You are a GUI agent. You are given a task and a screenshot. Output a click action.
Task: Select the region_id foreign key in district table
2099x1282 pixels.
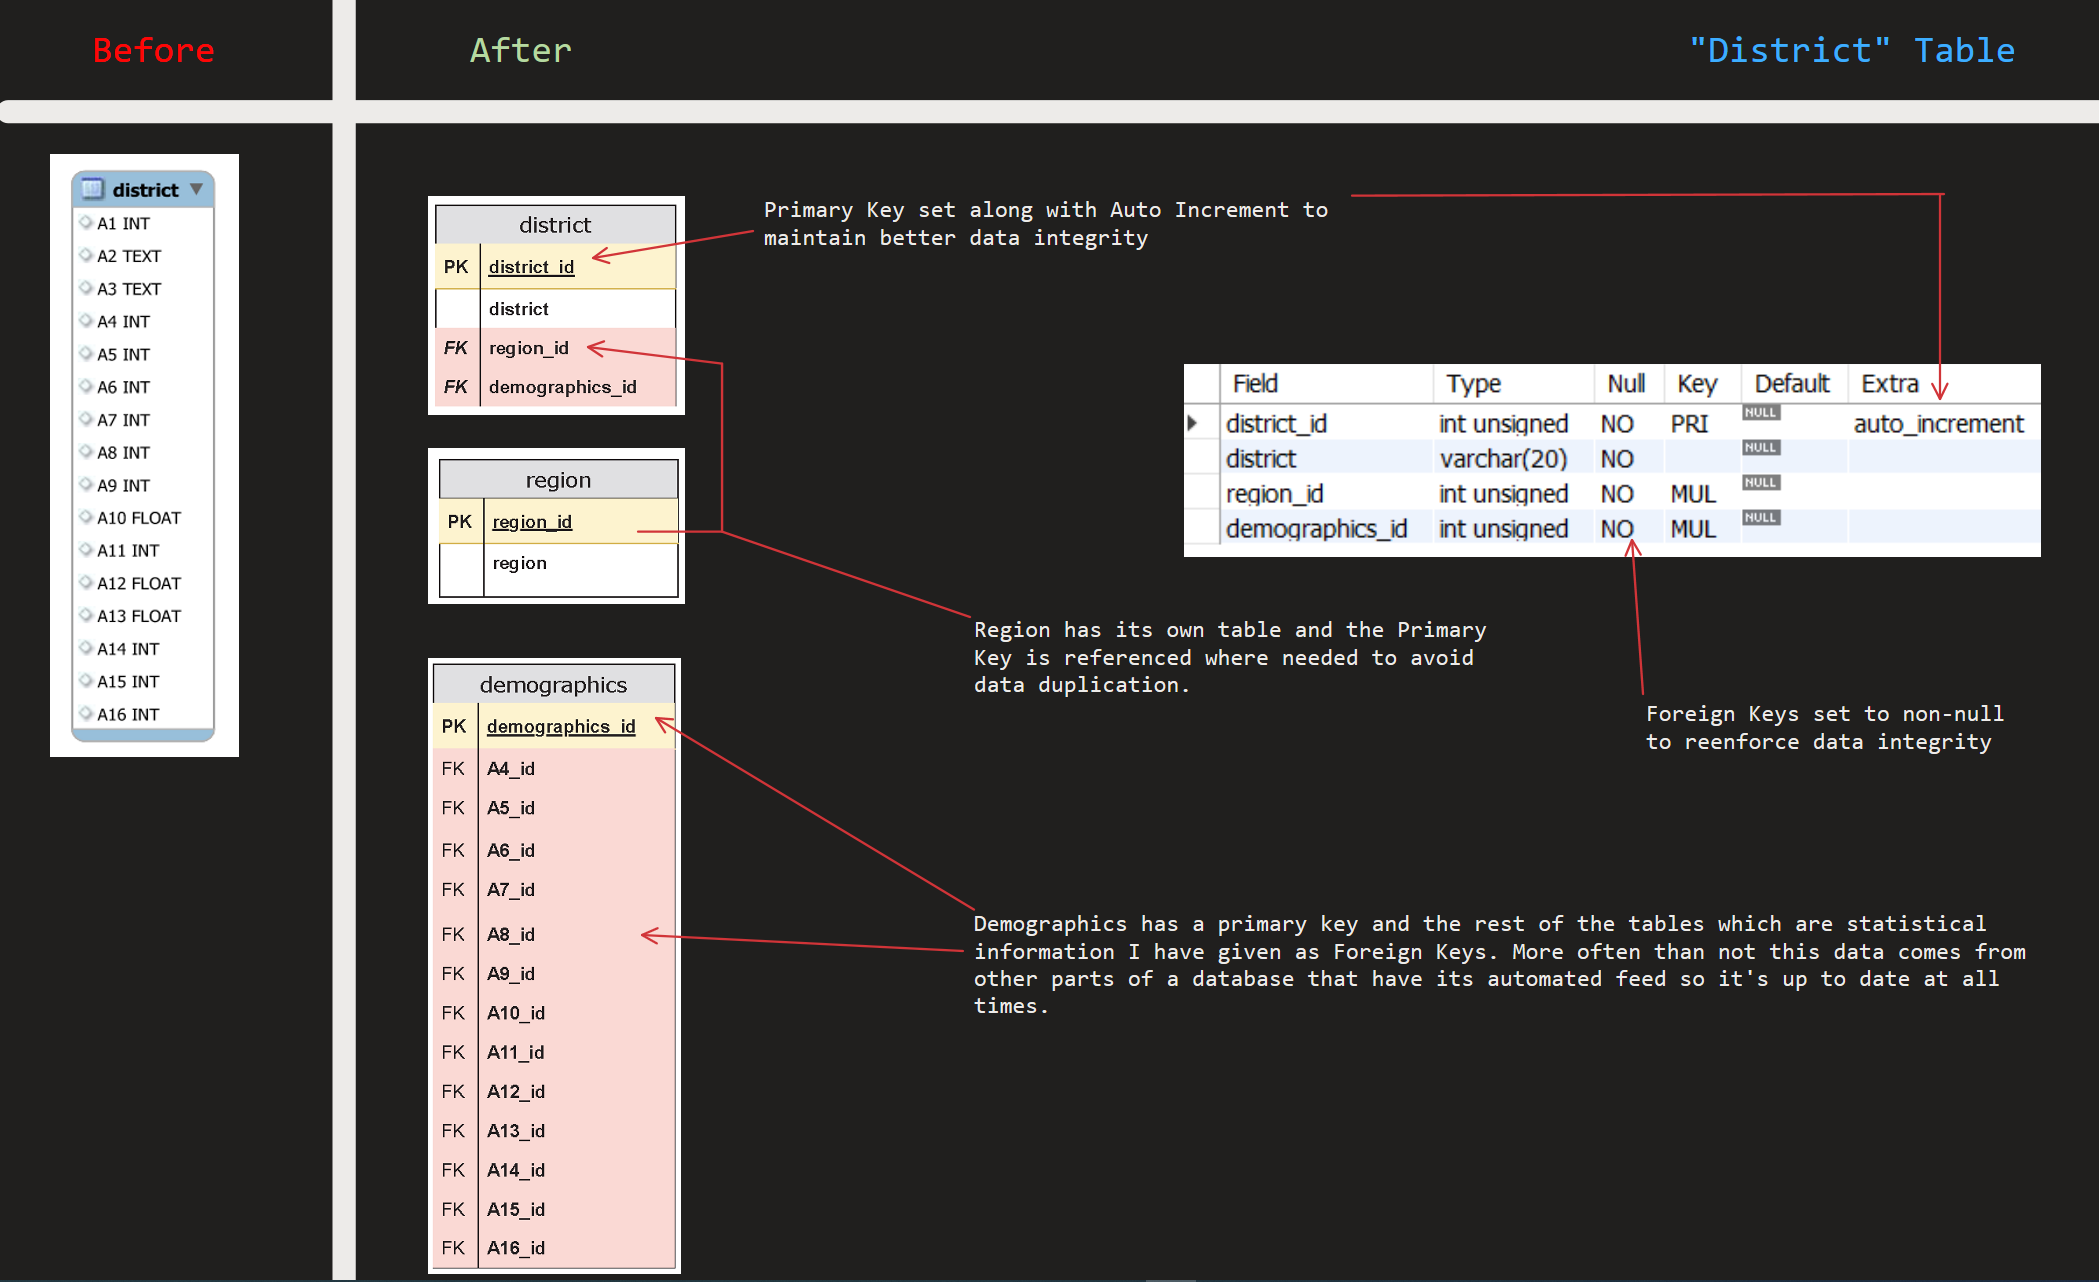tap(529, 347)
